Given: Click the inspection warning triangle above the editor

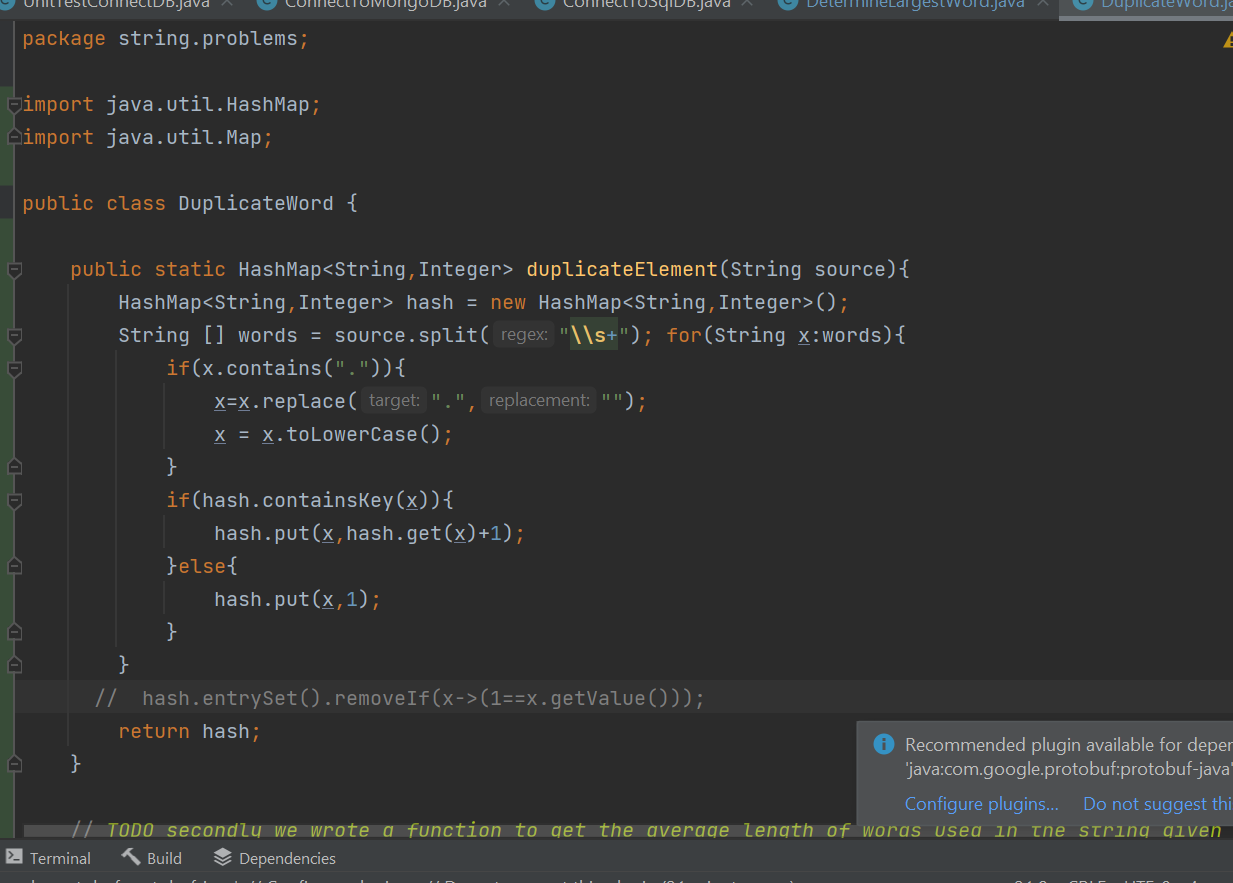Looking at the screenshot, I should click(x=1227, y=39).
